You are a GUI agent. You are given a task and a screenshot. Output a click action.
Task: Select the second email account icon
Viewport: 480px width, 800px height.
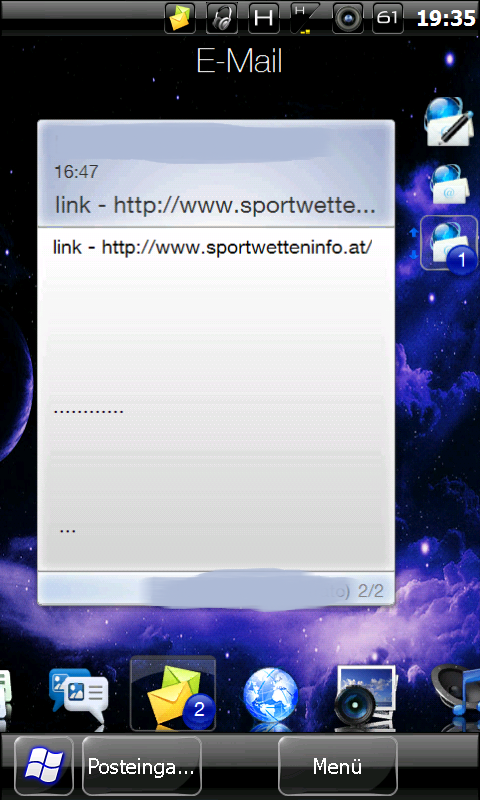point(450,185)
